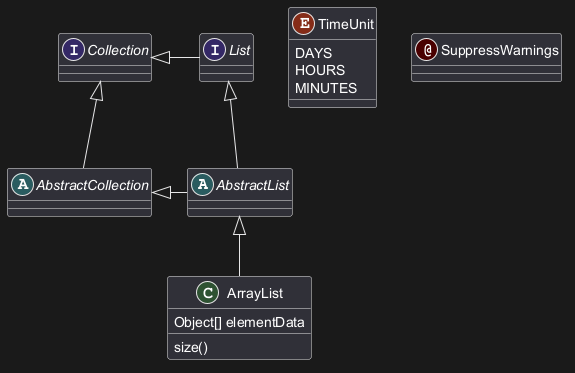Select the HOURS enum constant
The width and height of the screenshot is (575, 373).
320,70
